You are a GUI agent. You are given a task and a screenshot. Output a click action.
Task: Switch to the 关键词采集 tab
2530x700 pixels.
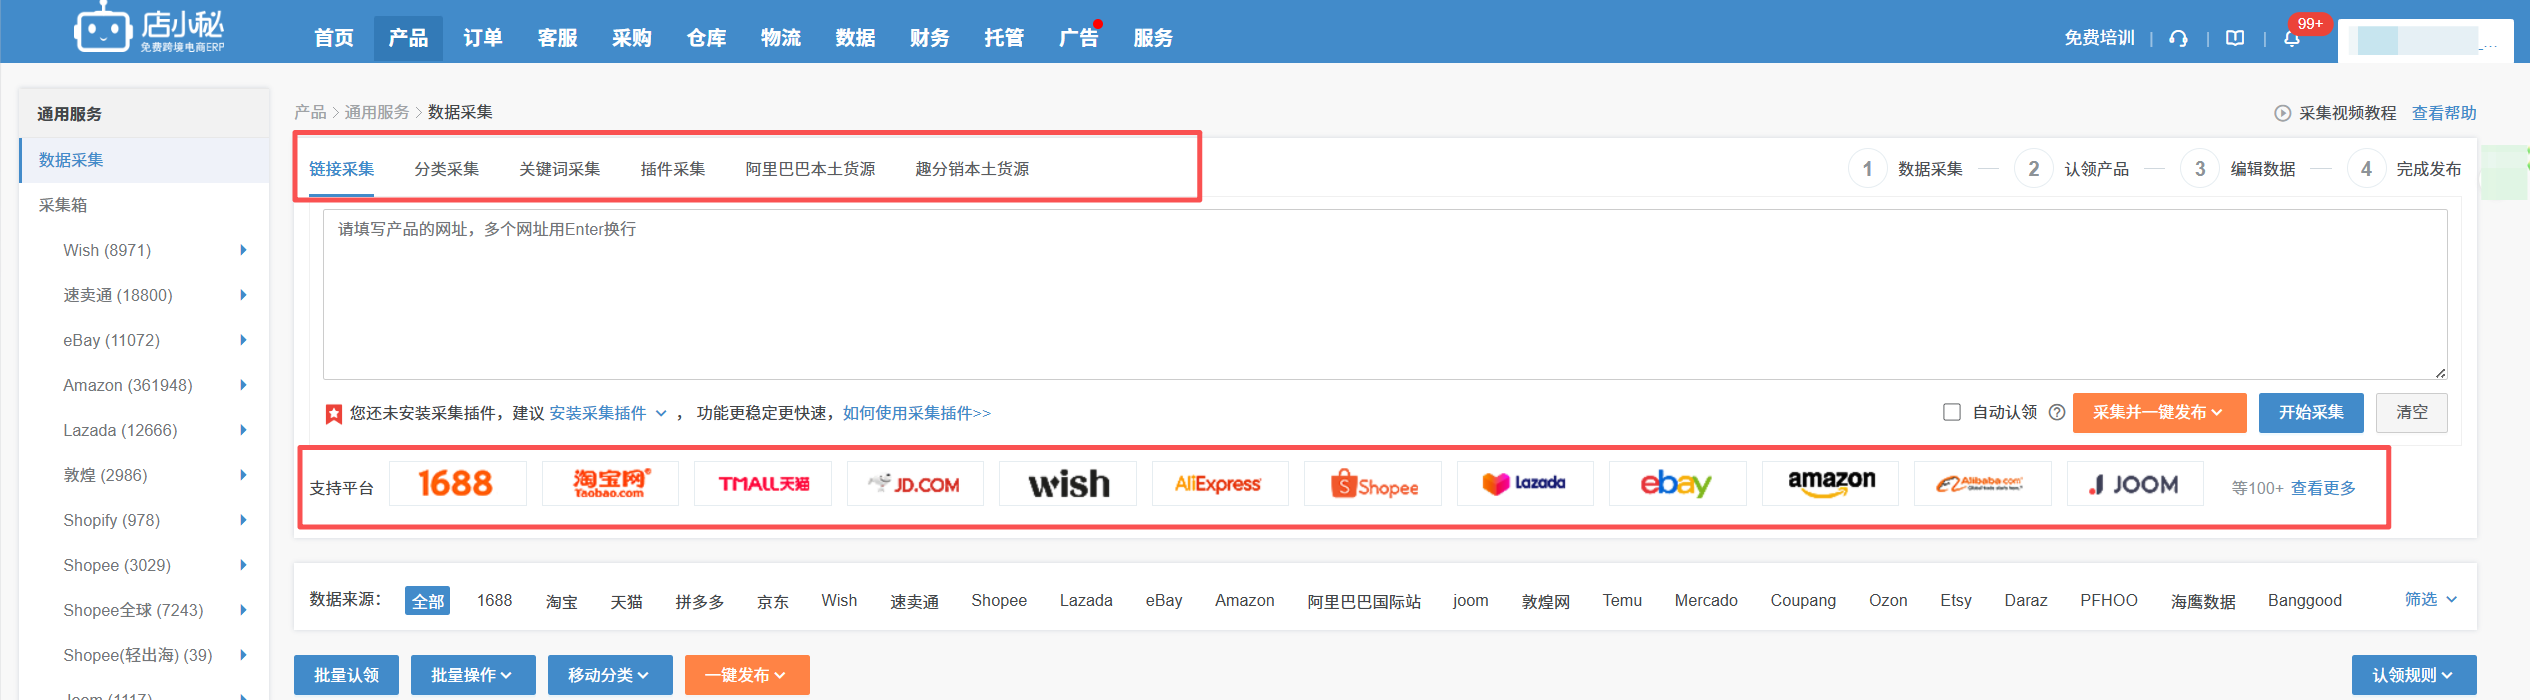point(559,169)
